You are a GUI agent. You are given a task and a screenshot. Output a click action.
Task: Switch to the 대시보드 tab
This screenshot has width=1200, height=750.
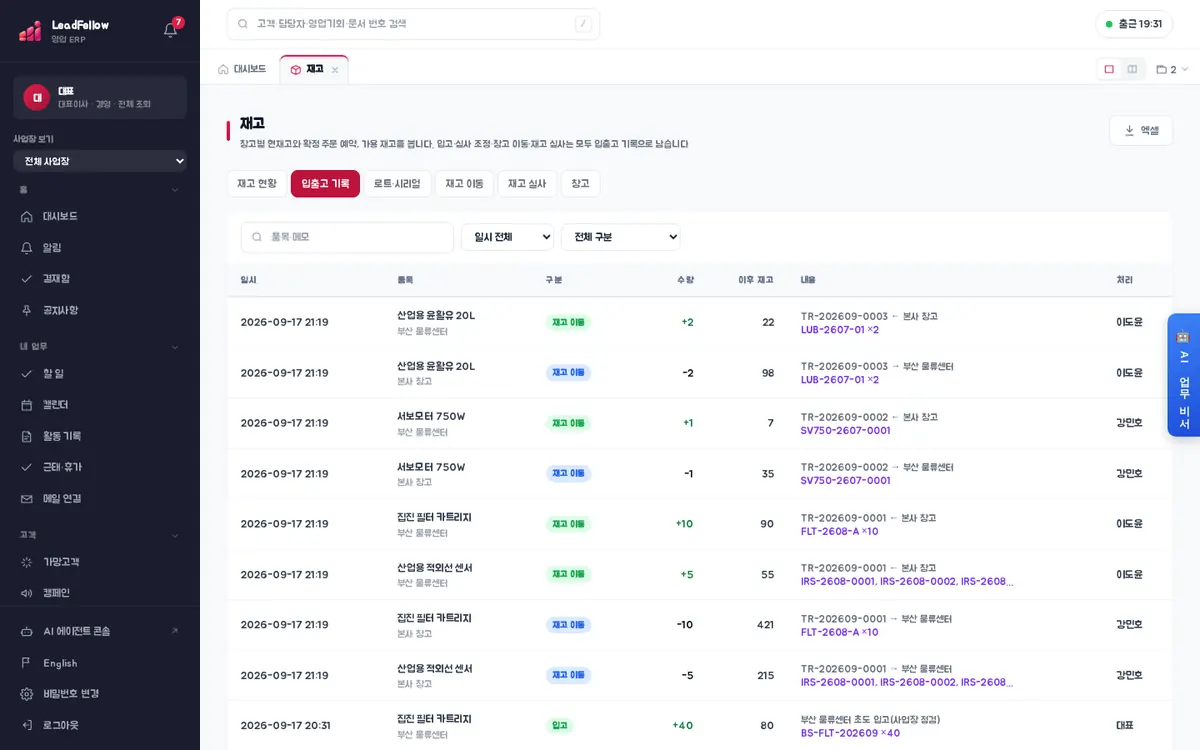point(242,69)
